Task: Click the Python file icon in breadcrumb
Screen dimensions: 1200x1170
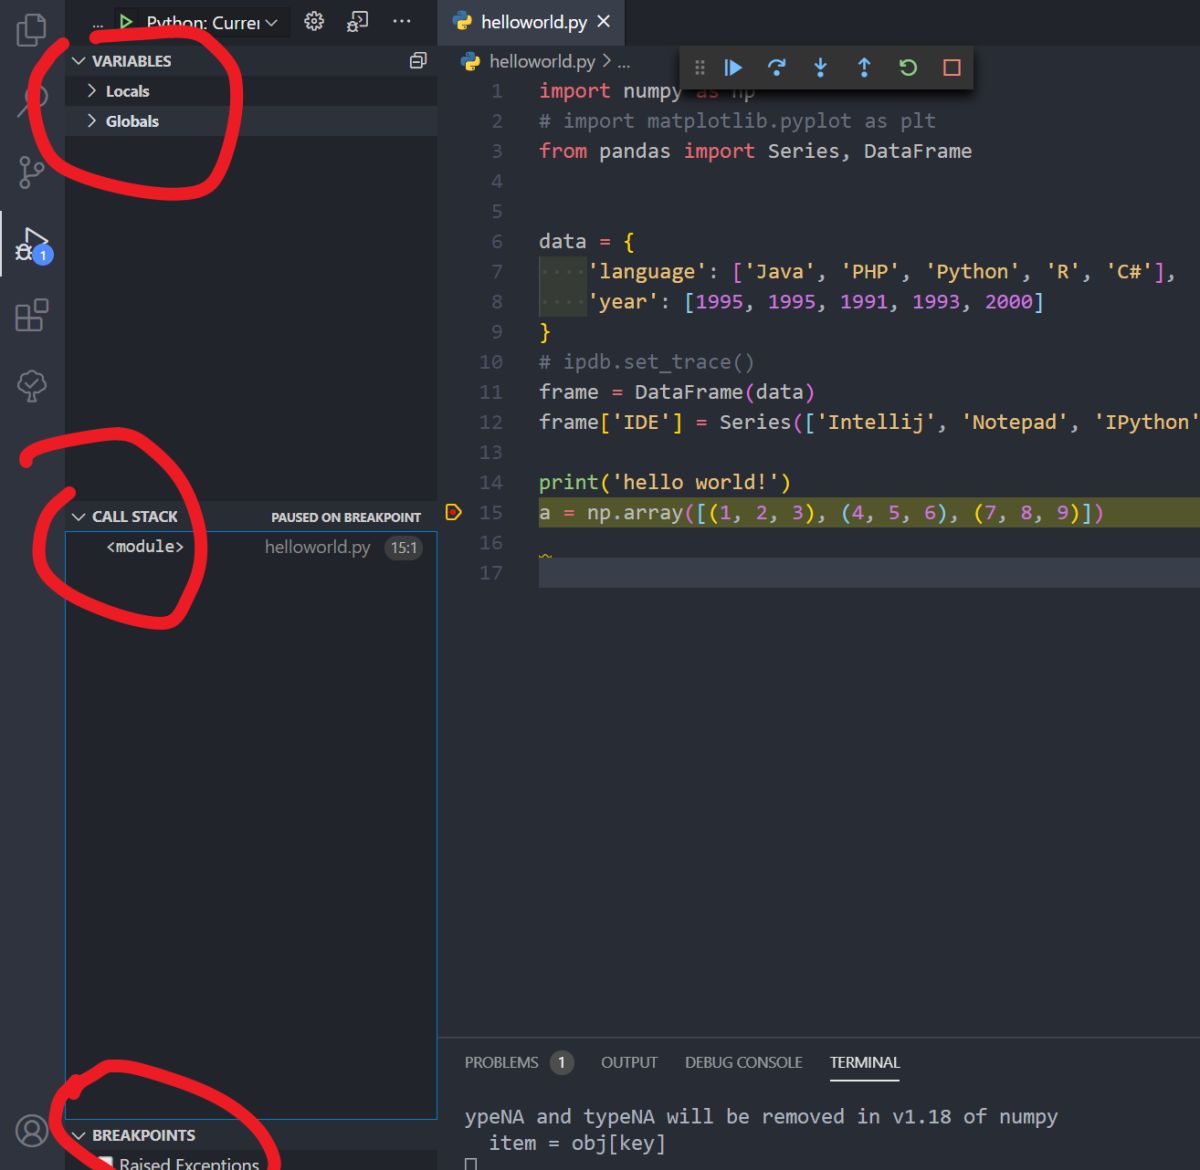Action: point(470,61)
